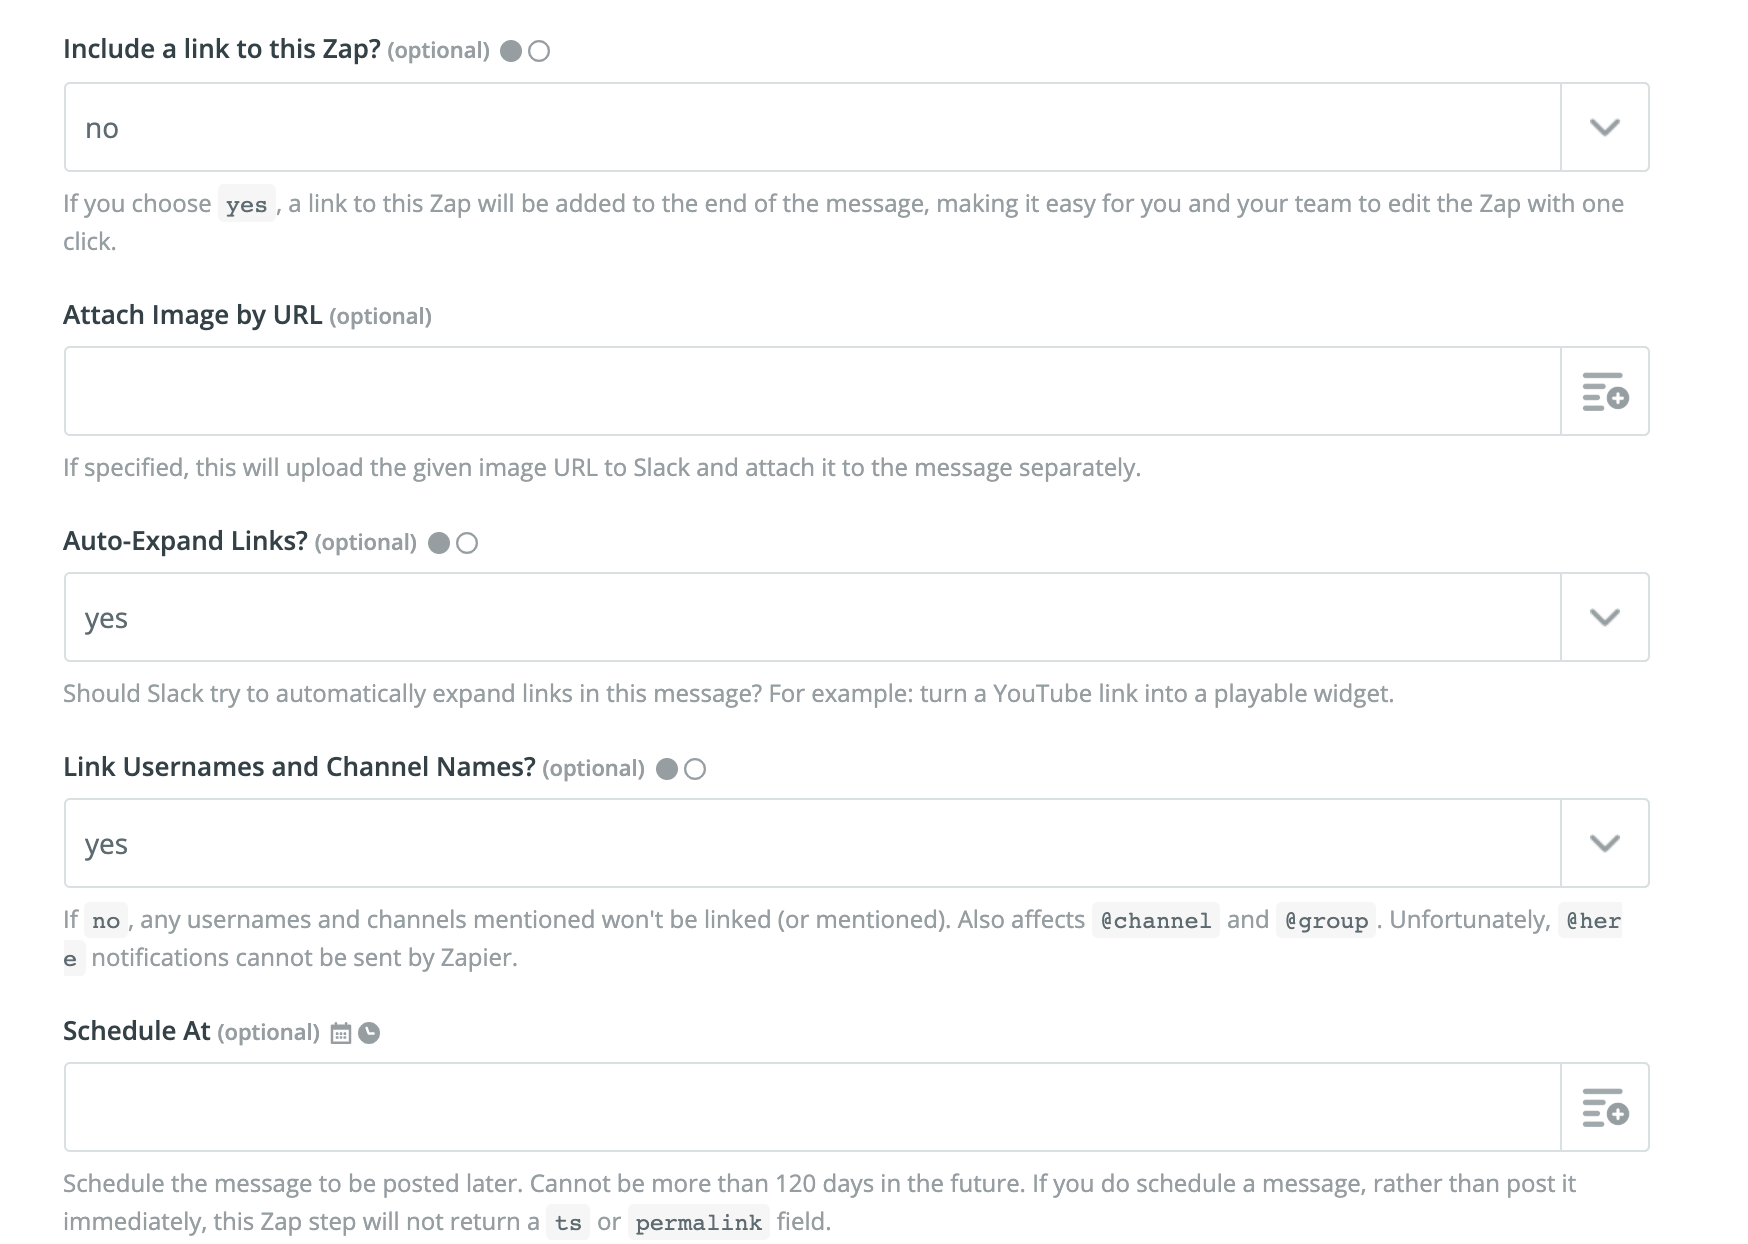Viewport: 1748px width, 1244px height.
Task: Click the "Schedule At" field label
Action: tap(136, 1031)
